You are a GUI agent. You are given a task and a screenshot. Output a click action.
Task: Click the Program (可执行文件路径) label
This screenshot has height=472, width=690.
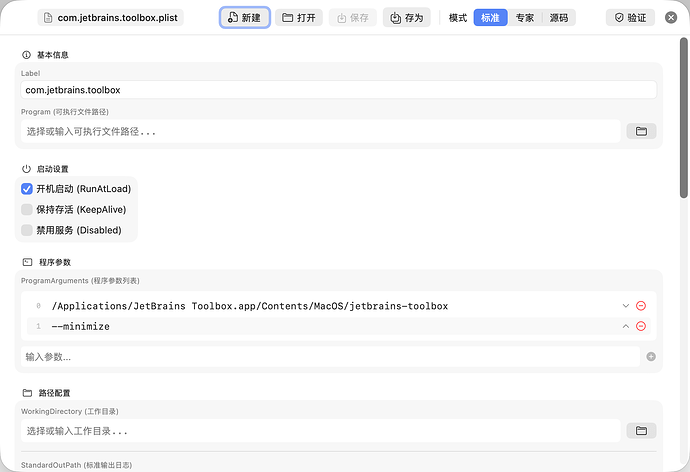point(65,112)
